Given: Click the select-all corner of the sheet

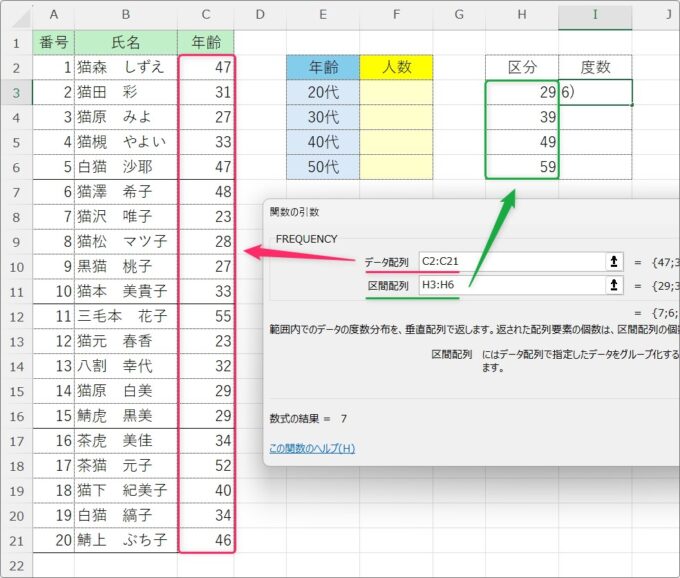Looking at the screenshot, I should pos(16,15).
